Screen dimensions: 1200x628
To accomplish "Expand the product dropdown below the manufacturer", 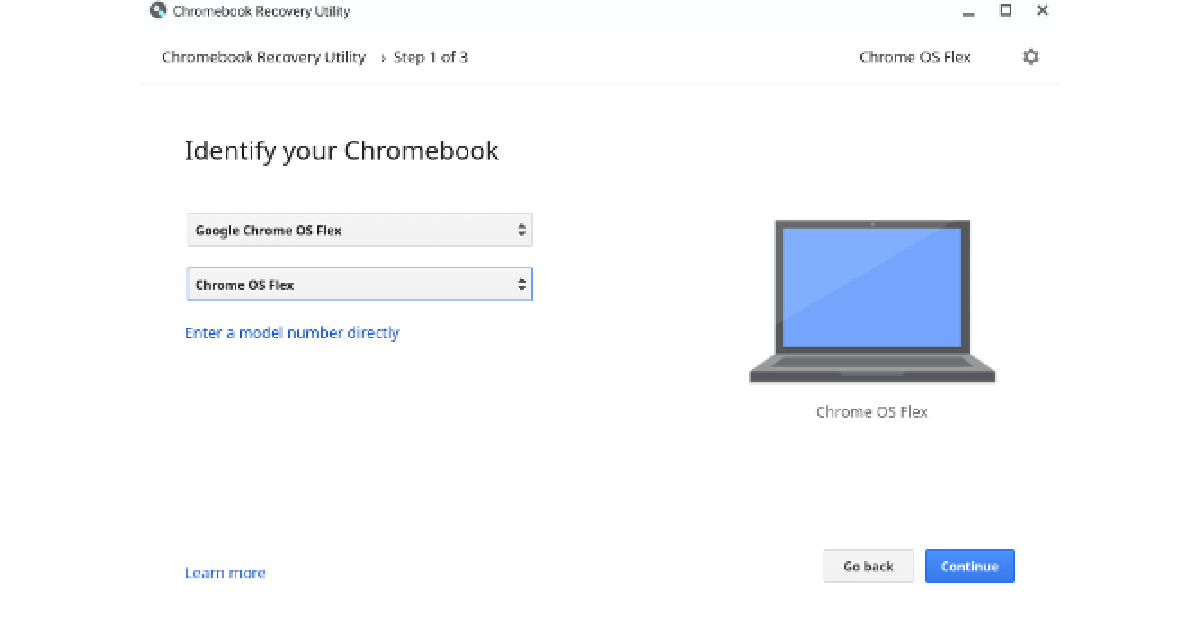I will click(x=359, y=285).
